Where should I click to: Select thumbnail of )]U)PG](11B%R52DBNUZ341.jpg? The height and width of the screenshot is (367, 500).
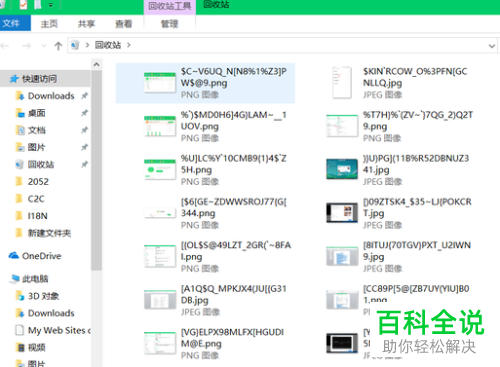342,169
